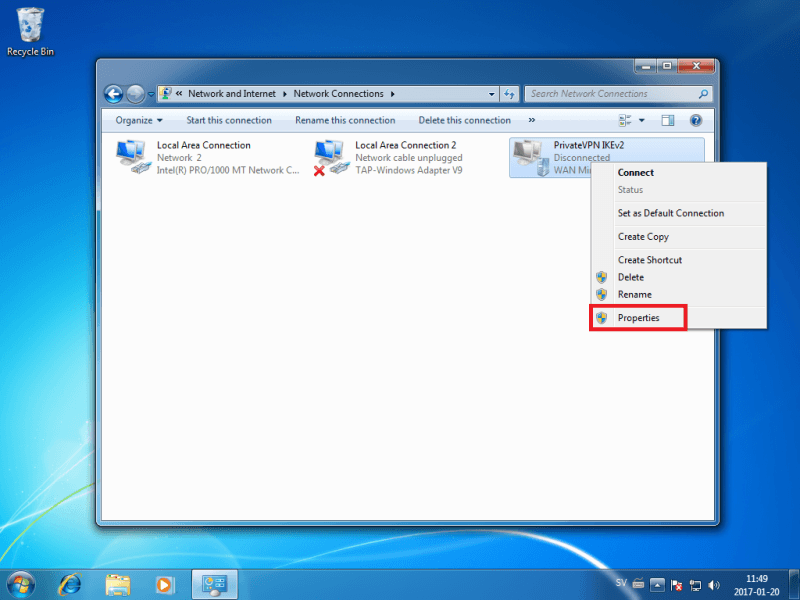Click Rename this connection in toolbar

[x=345, y=120]
